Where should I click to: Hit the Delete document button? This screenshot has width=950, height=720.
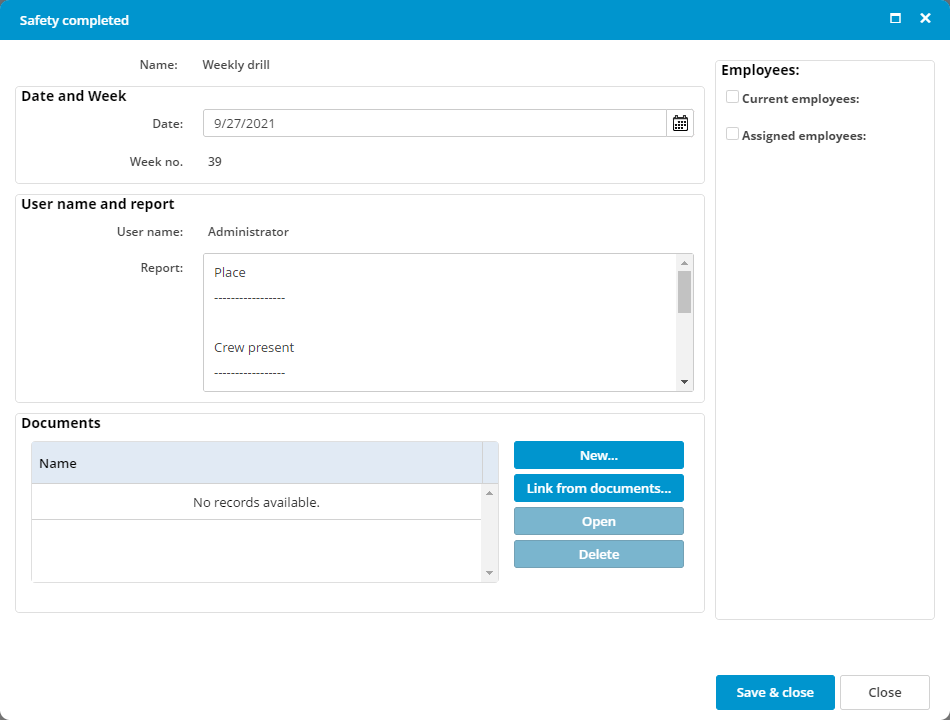pos(599,554)
